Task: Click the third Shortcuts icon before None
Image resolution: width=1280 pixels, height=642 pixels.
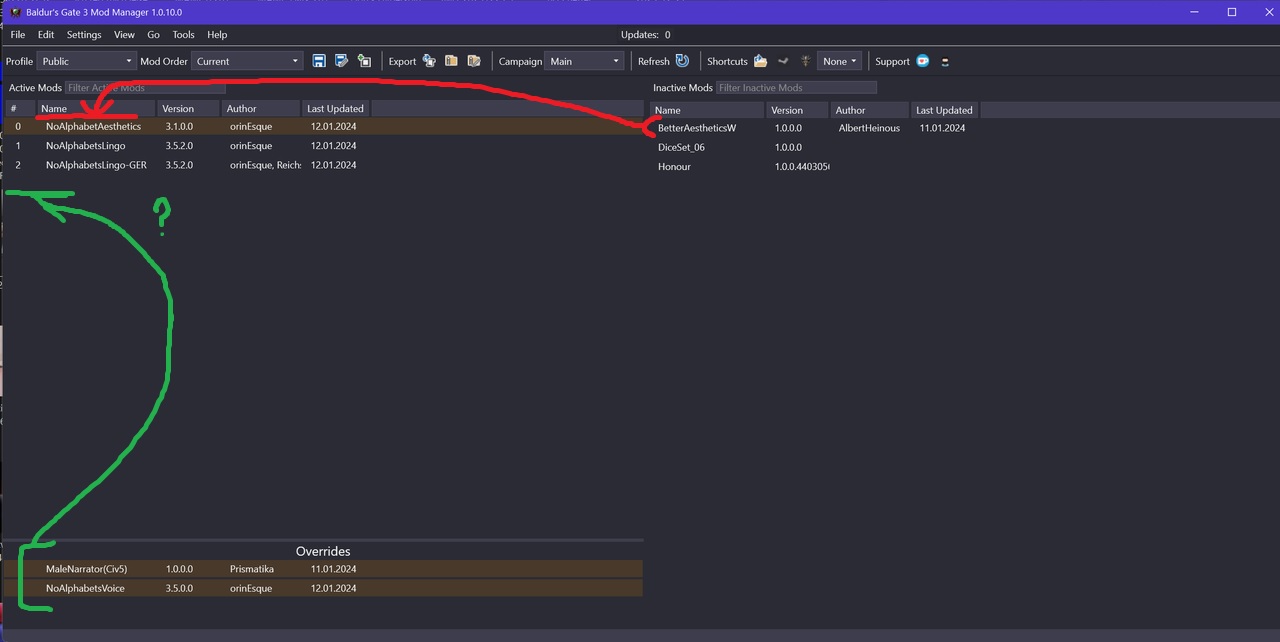Action: tap(805, 61)
